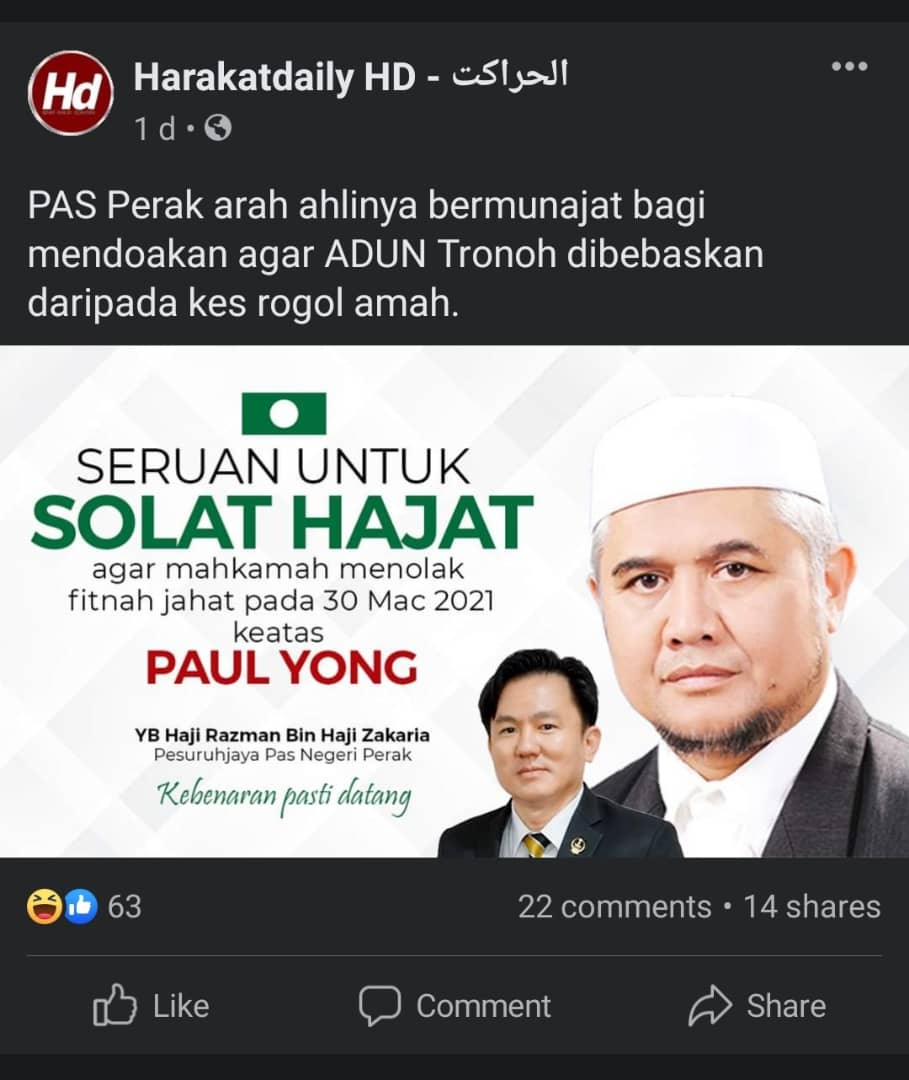Click the PAUL YONG red text in poster

[x=282, y=667]
